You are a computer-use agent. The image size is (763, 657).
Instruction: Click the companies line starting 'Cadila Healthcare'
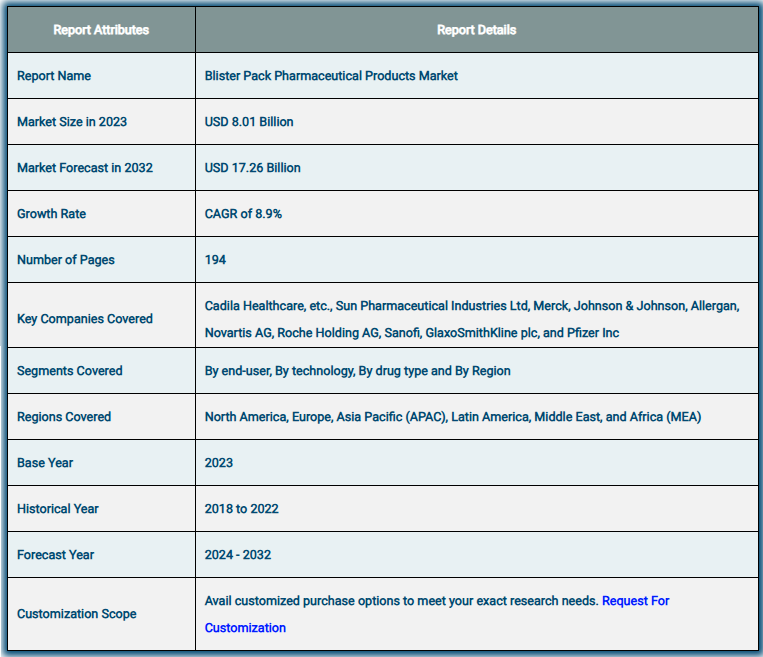click(472, 306)
